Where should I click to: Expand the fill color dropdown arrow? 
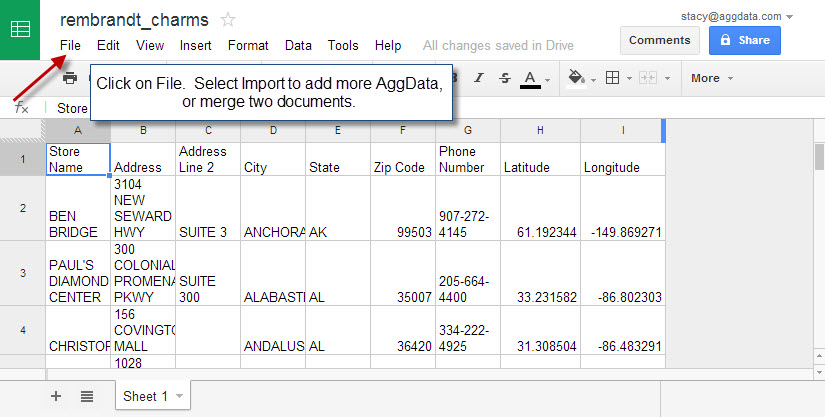coord(593,80)
